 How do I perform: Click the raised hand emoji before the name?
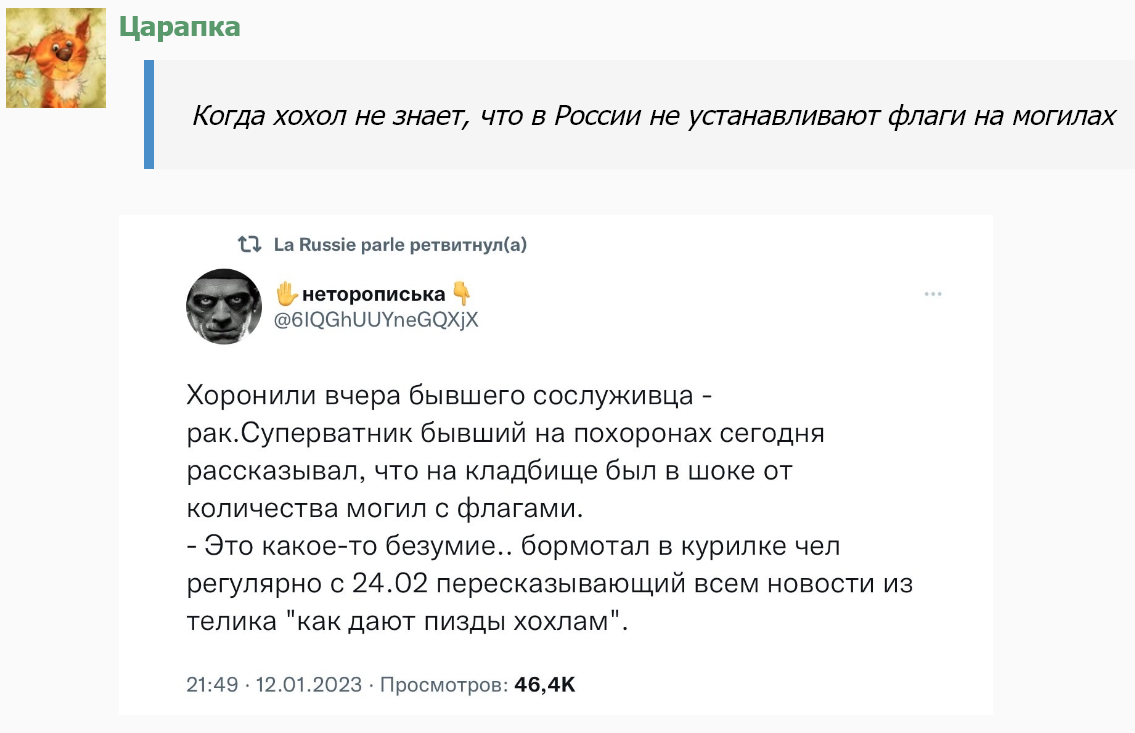point(287,294)
